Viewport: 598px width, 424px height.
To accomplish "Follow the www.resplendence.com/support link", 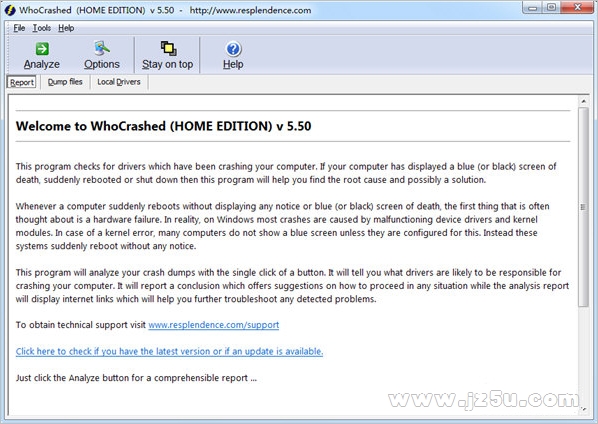I will pyautogui.click(x=214, y=325).
